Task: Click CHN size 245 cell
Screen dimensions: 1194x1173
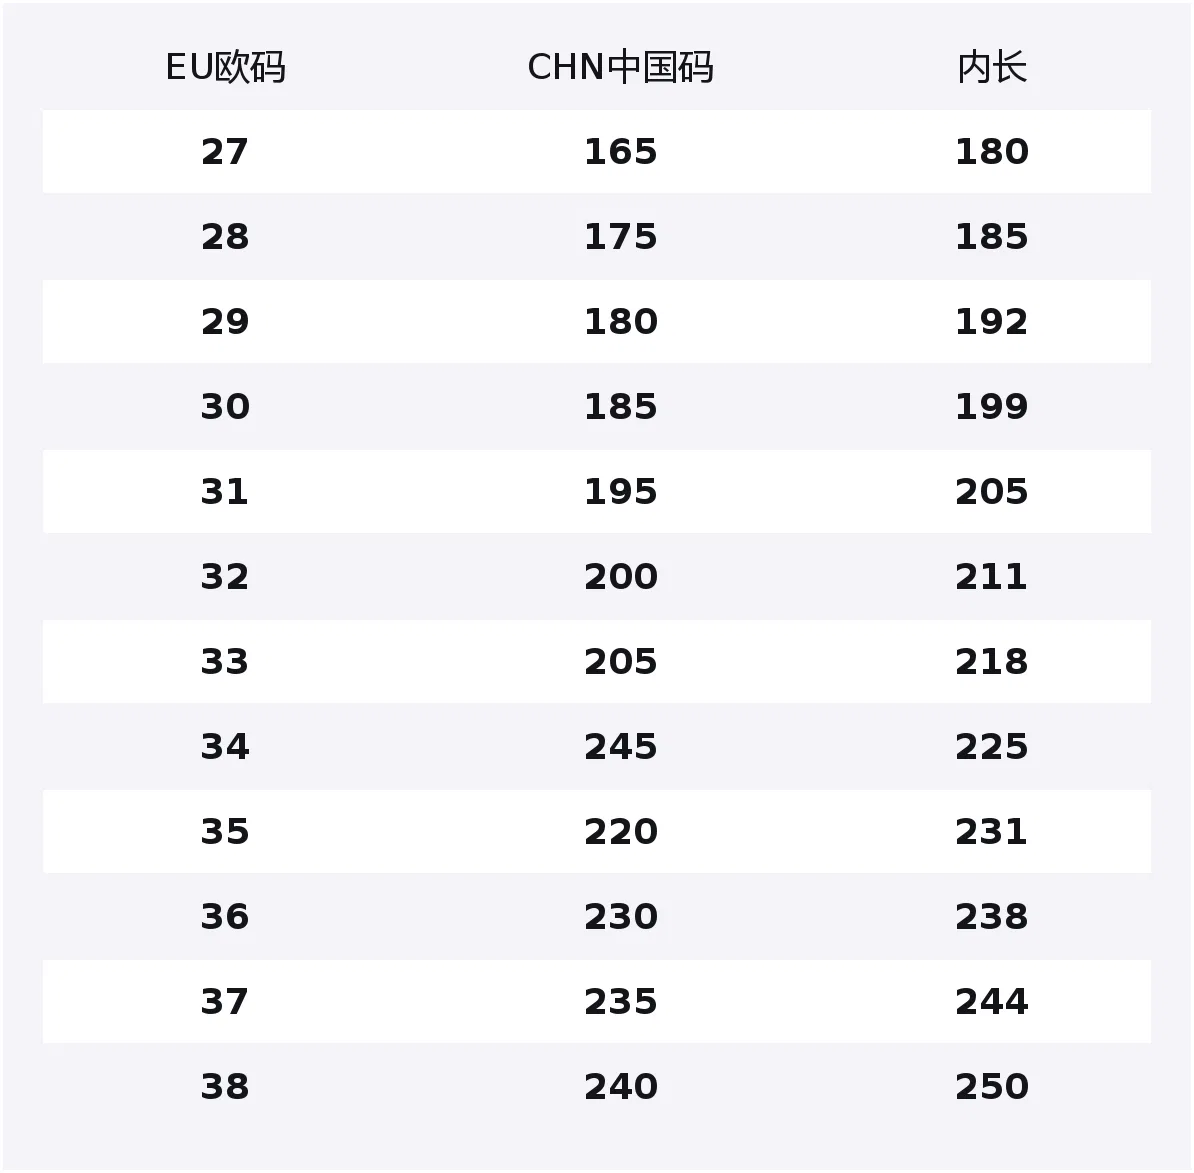Action: pyautogui.click(x=621, y=746)
